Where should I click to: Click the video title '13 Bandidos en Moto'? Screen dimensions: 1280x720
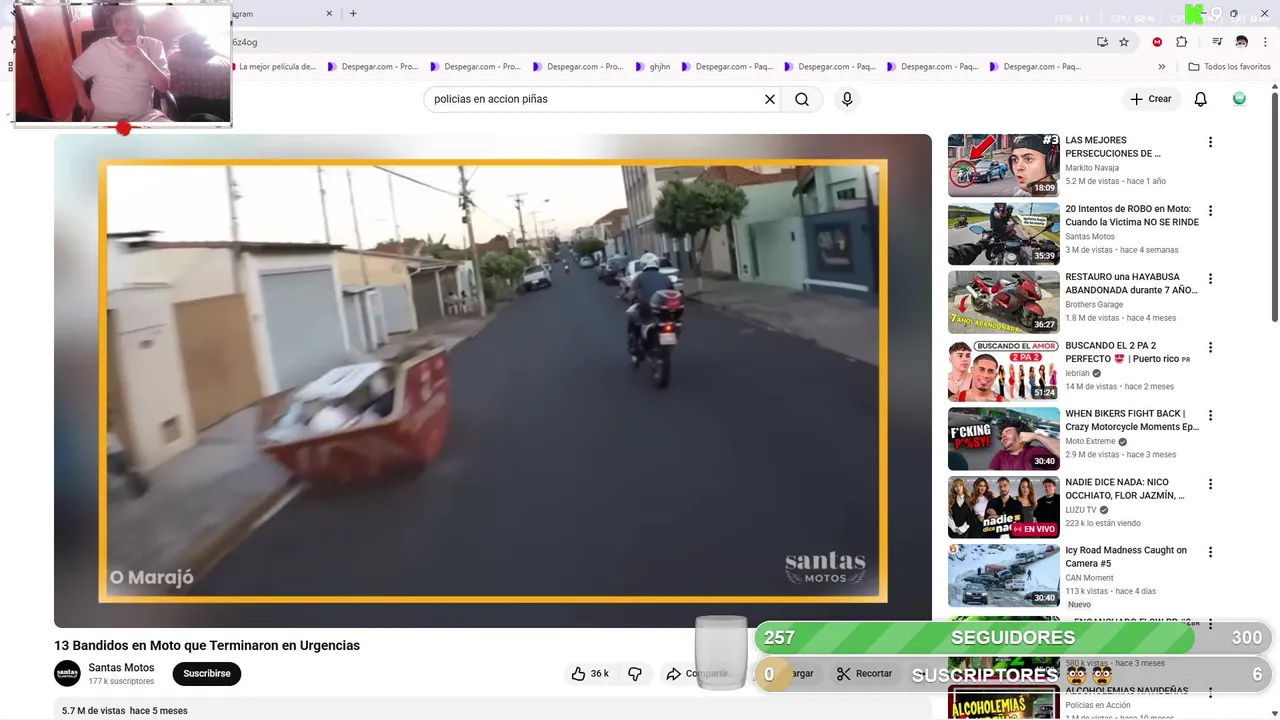[x=207, y=646]
